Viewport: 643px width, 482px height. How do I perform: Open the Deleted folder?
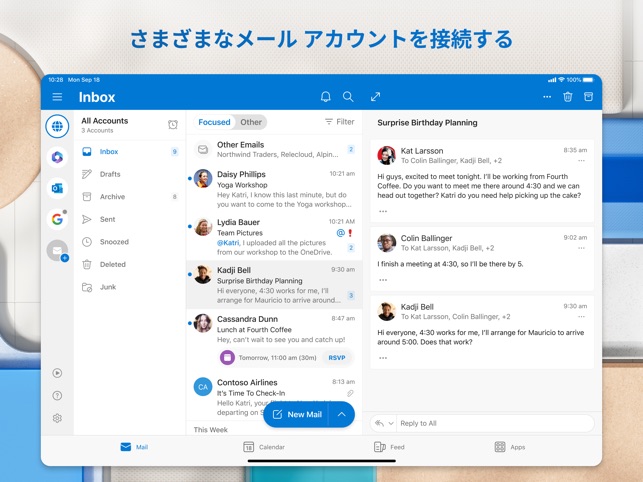click(x=130, y=265)
